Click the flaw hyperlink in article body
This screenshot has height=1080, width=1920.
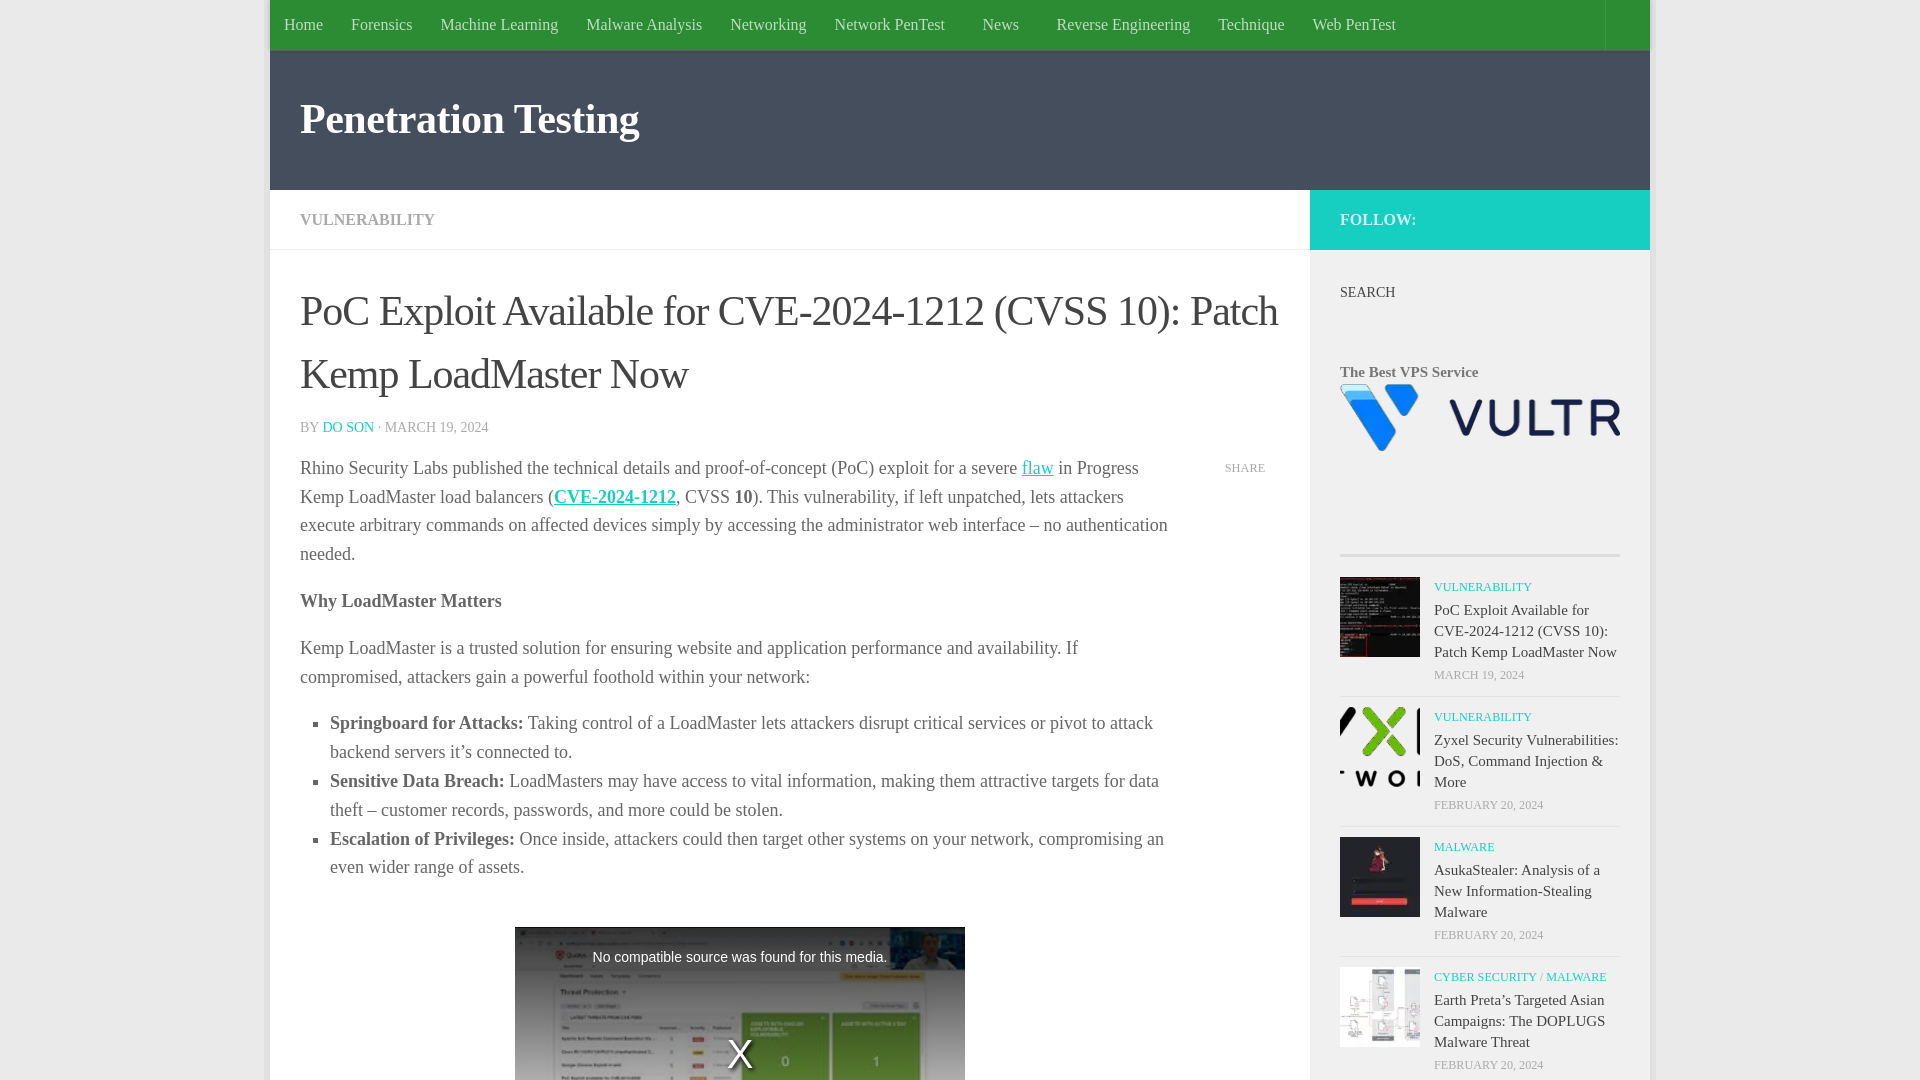click(x=1036, y=468)
